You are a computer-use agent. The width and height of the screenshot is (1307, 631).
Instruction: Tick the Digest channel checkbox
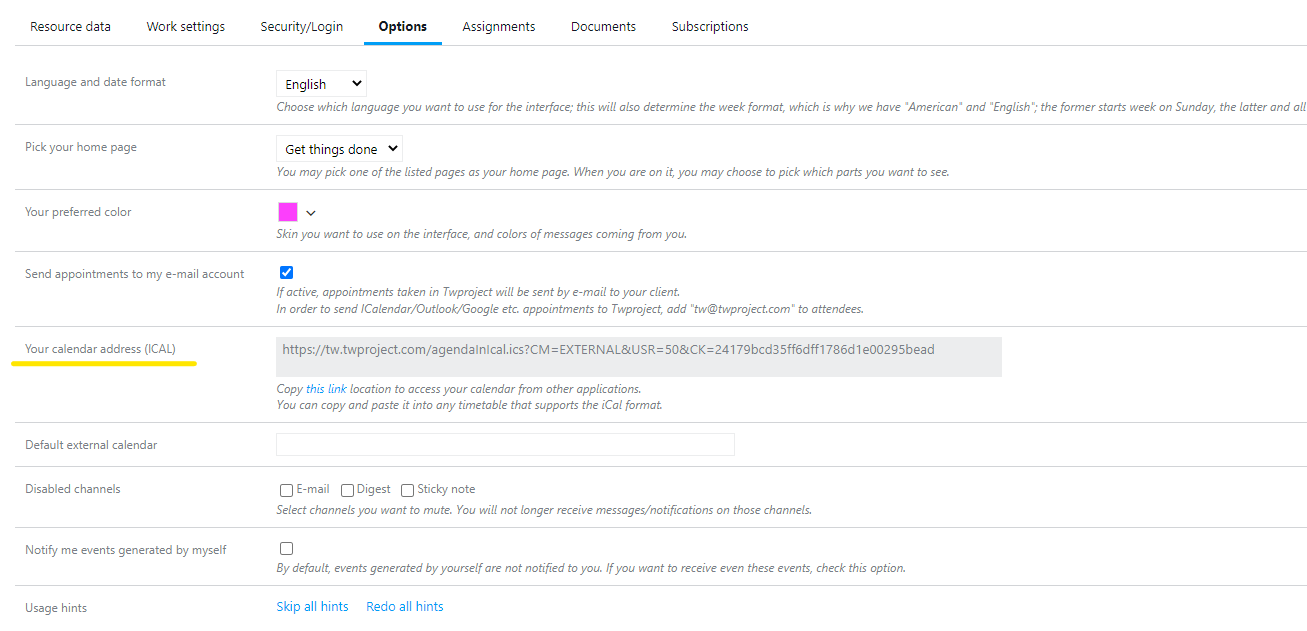coord(347,490)
